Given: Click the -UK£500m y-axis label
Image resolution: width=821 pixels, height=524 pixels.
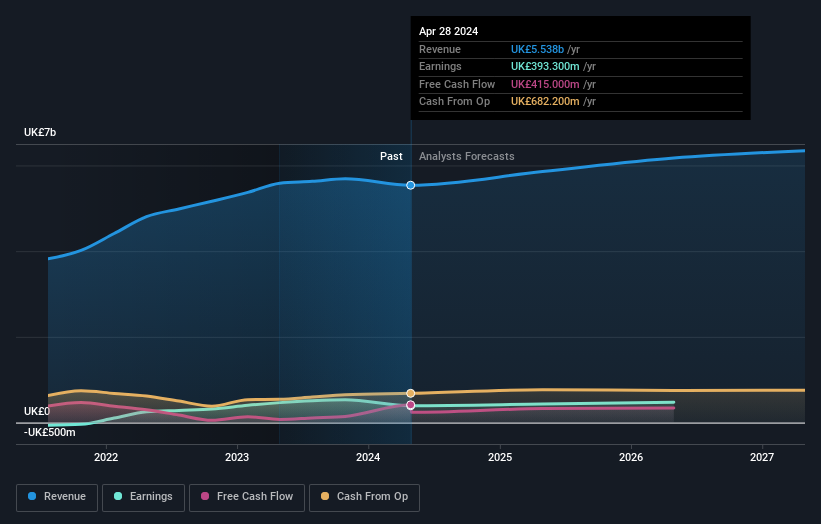Looking at the screenshot, I should tap(49, 432).
